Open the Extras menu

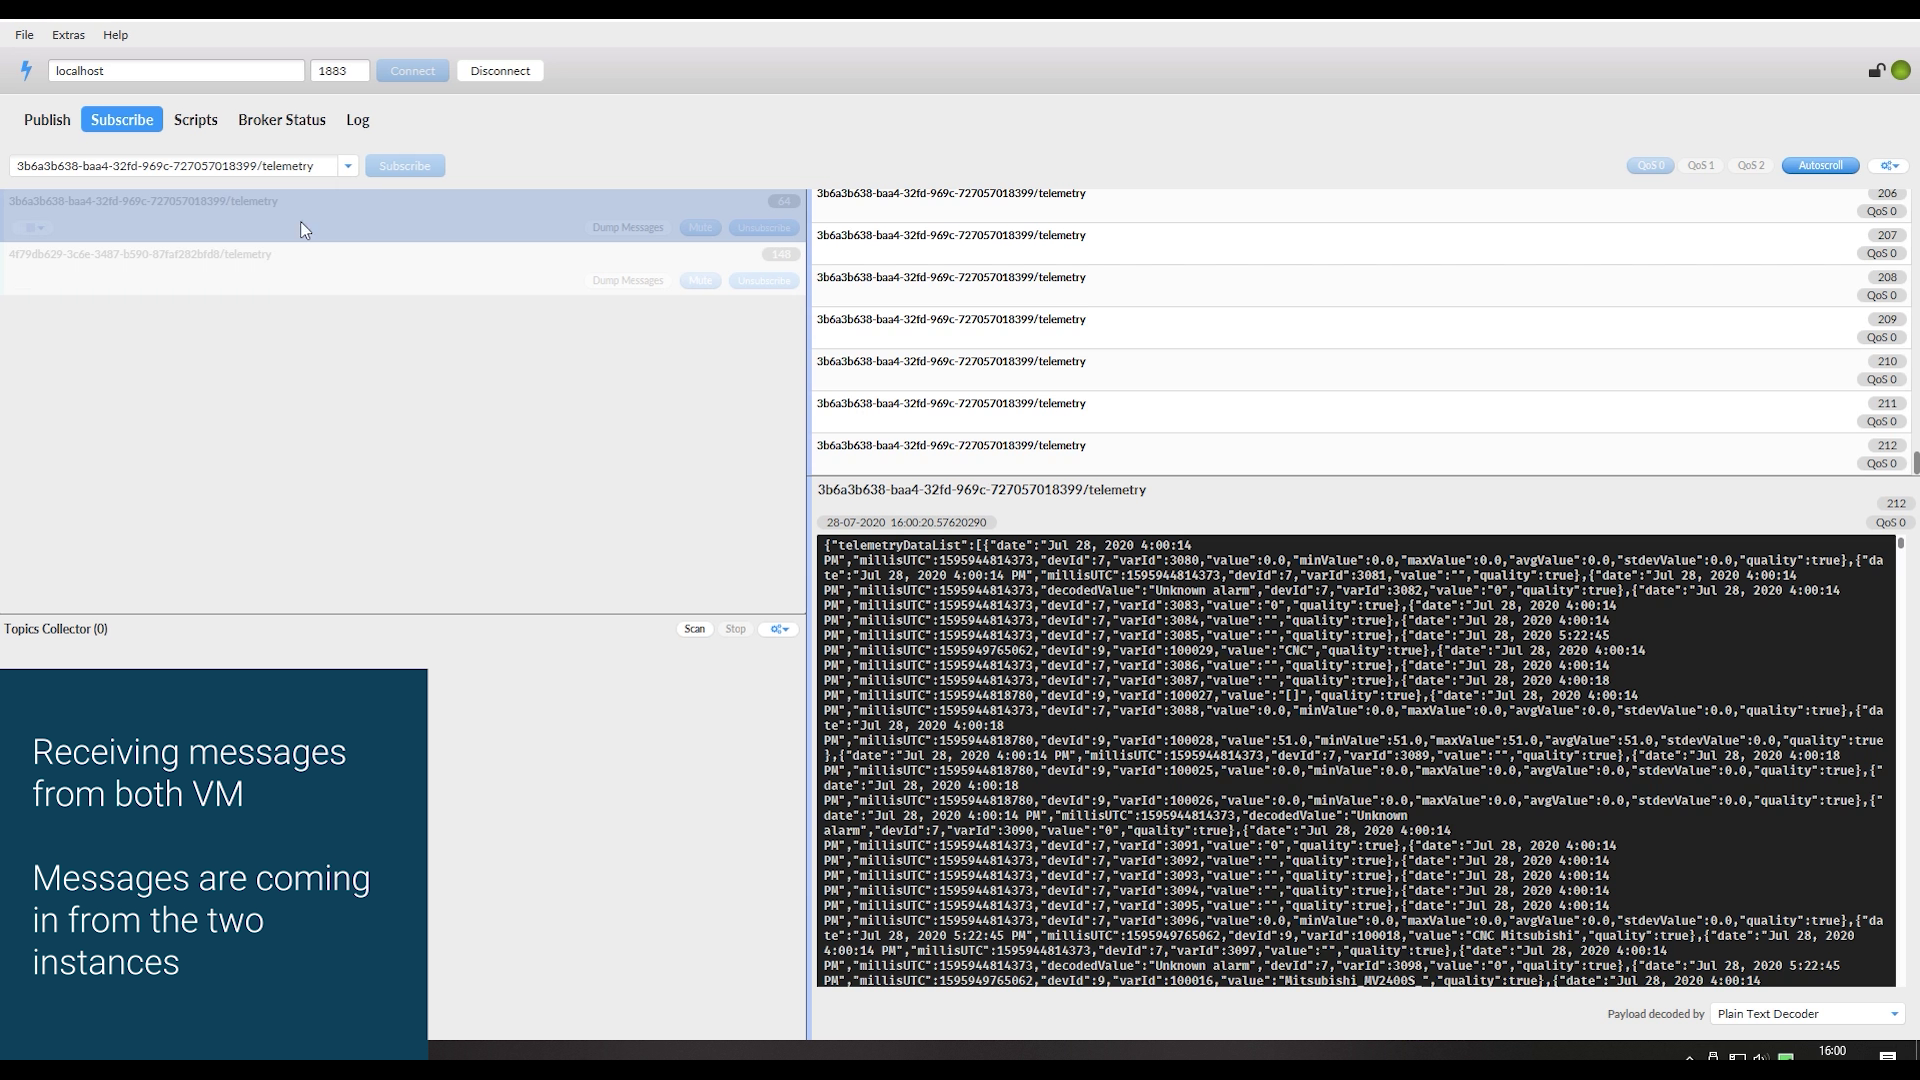coord(68,35)
